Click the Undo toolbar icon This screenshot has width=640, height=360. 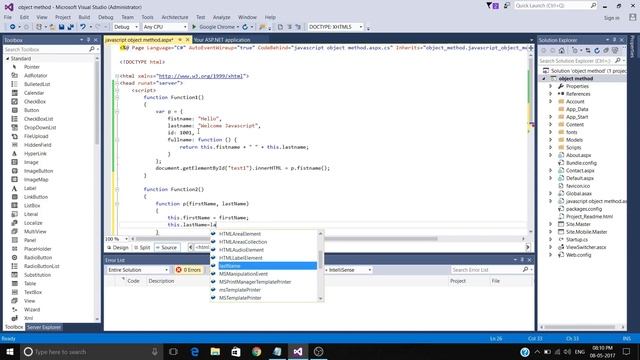click(83, 27)
